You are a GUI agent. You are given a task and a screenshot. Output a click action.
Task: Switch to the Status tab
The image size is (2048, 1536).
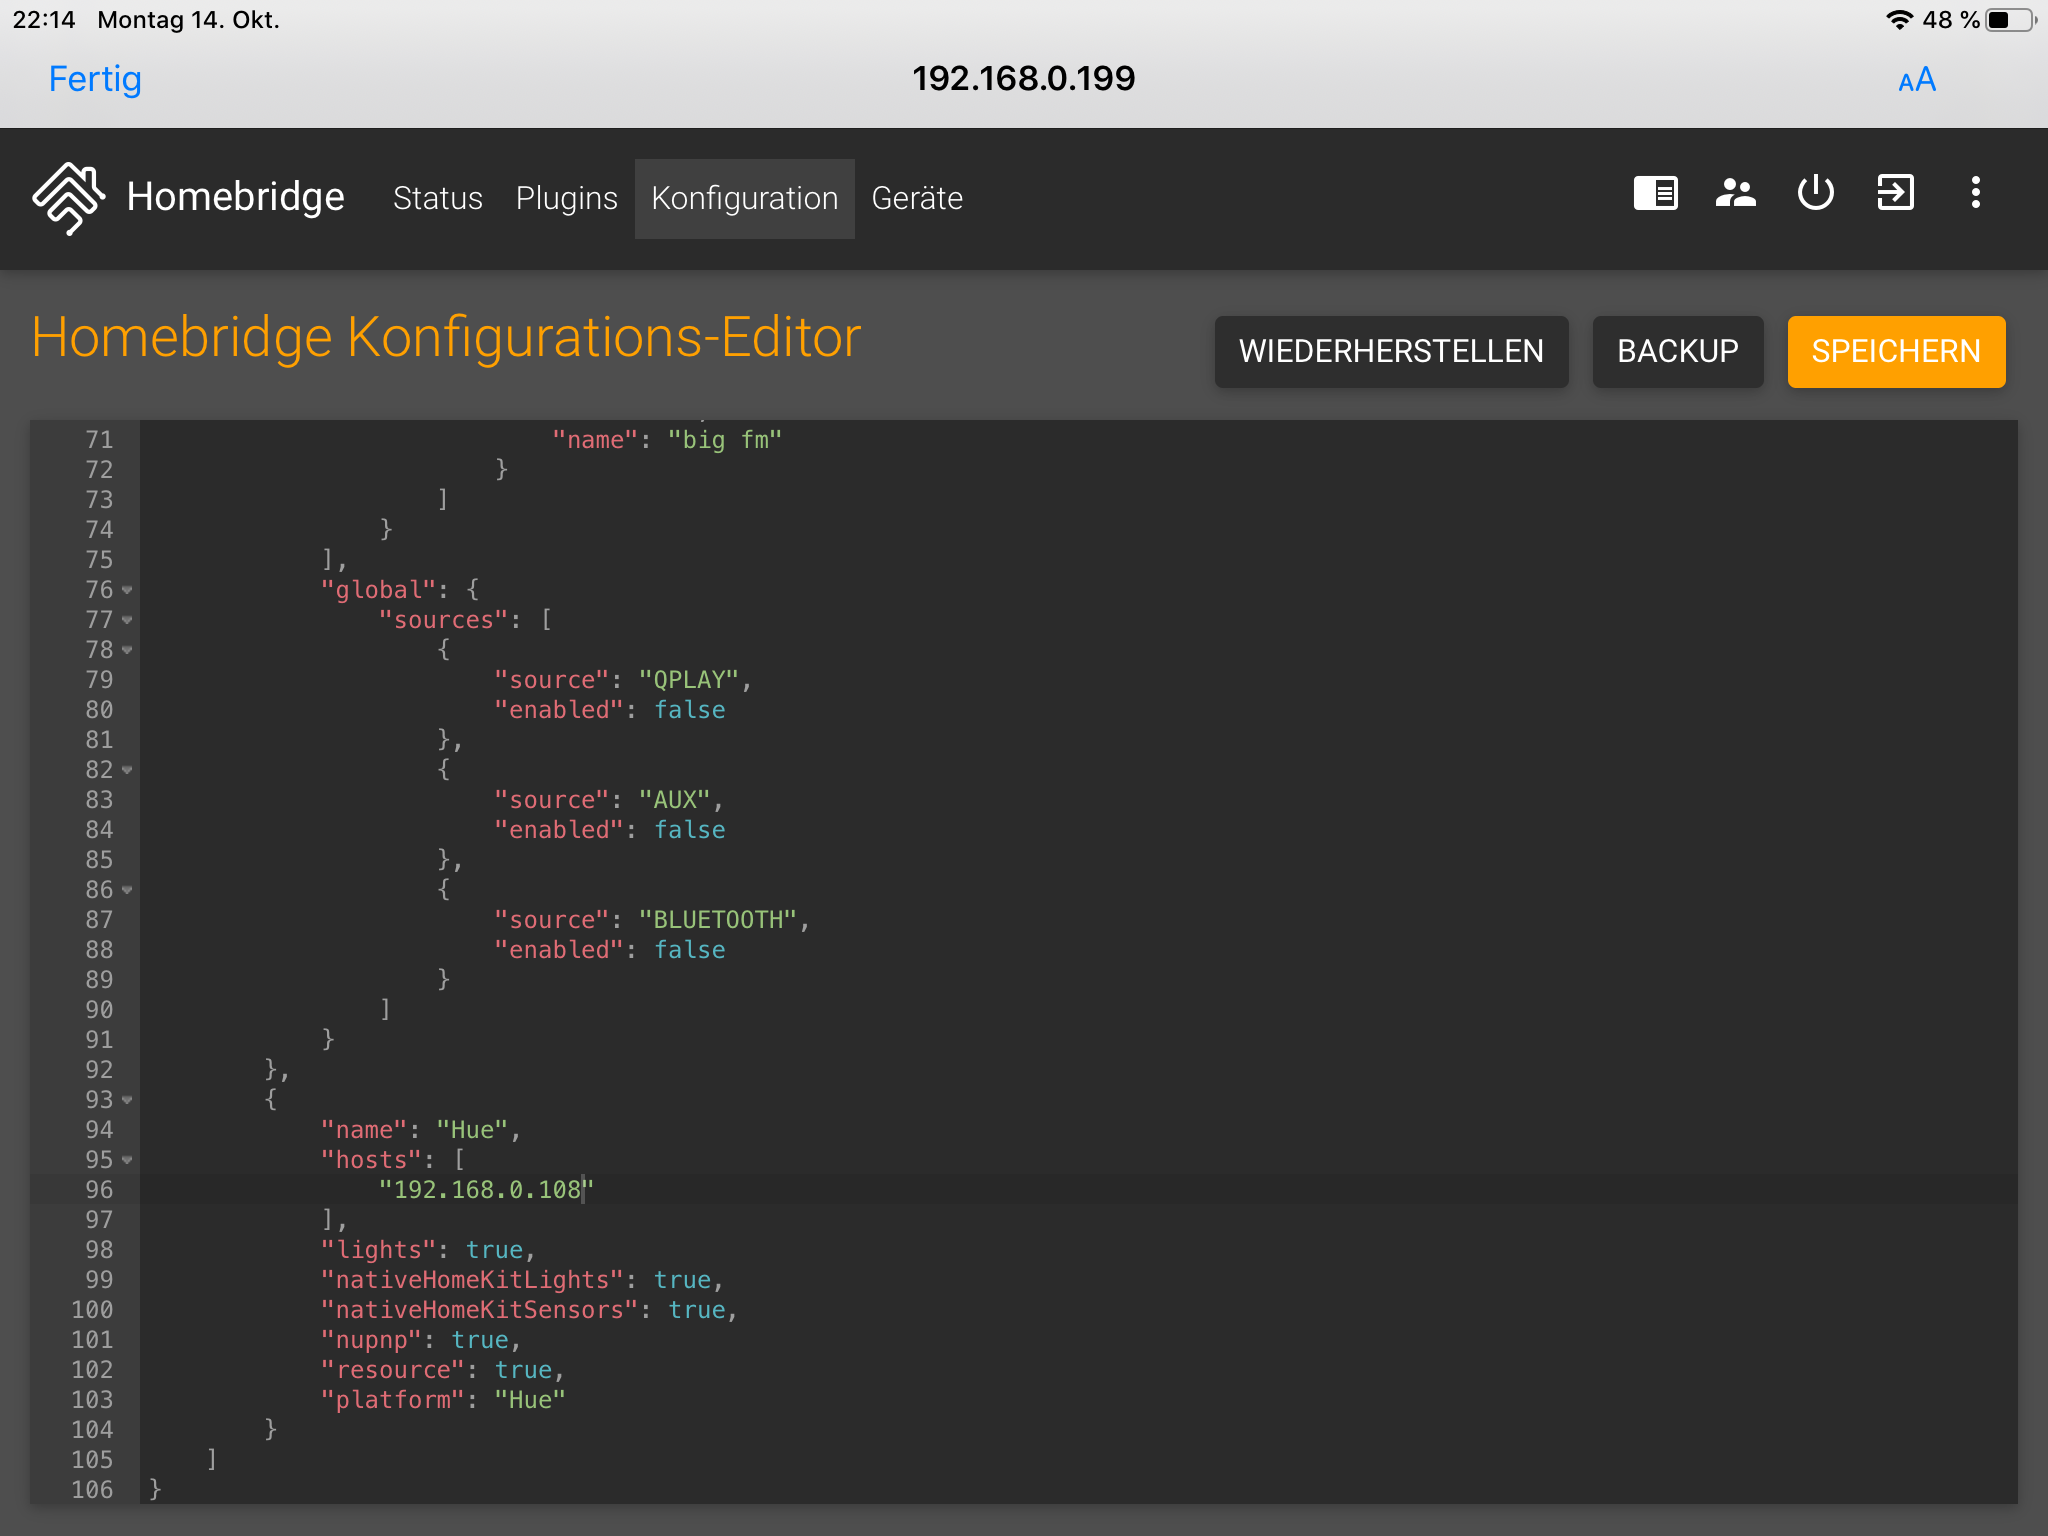tap(437, 198)
